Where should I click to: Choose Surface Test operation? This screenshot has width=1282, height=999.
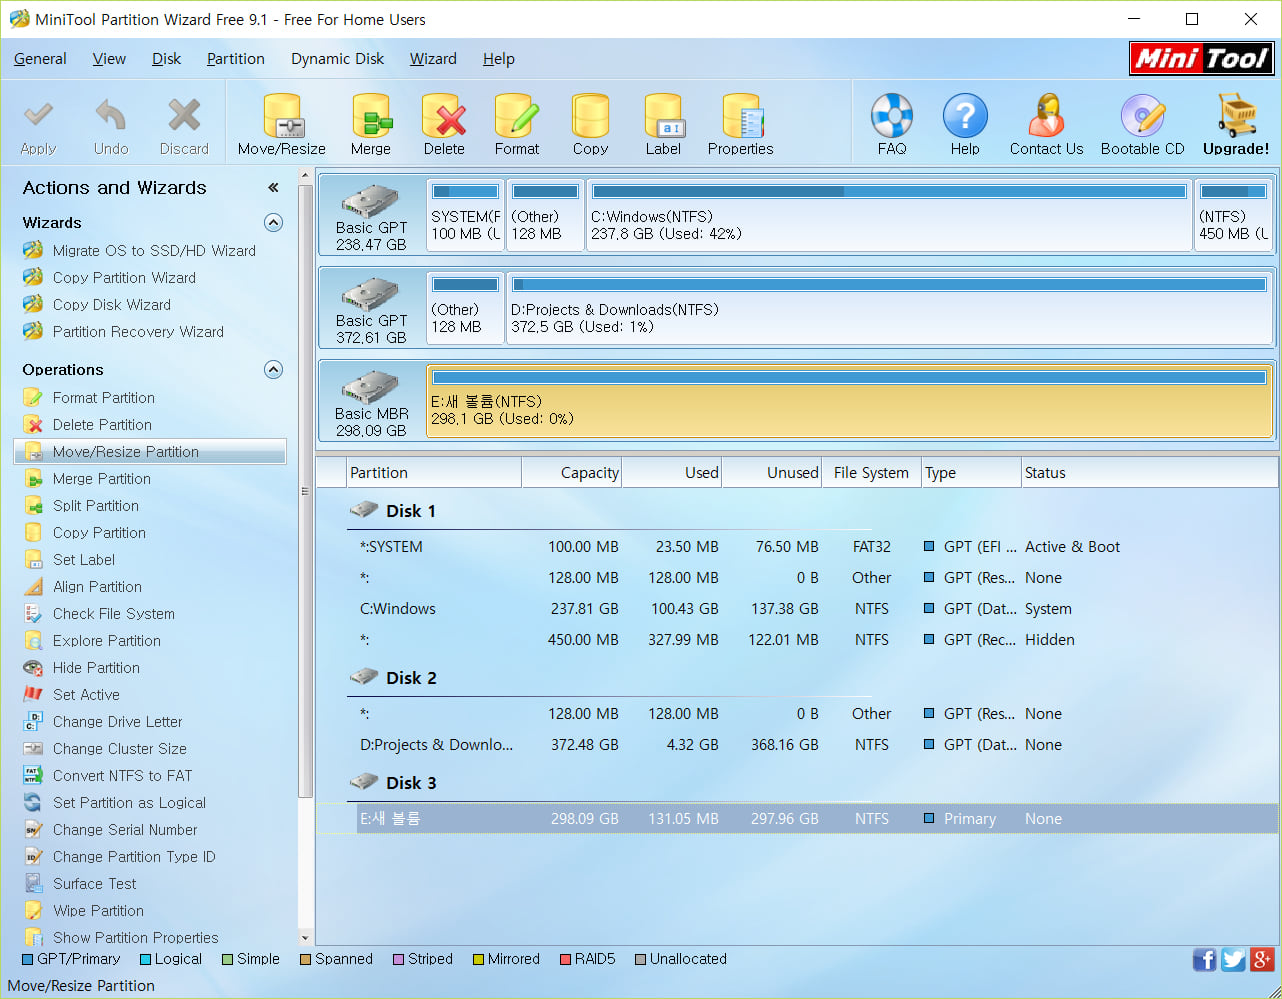click(x=95, y=884)
